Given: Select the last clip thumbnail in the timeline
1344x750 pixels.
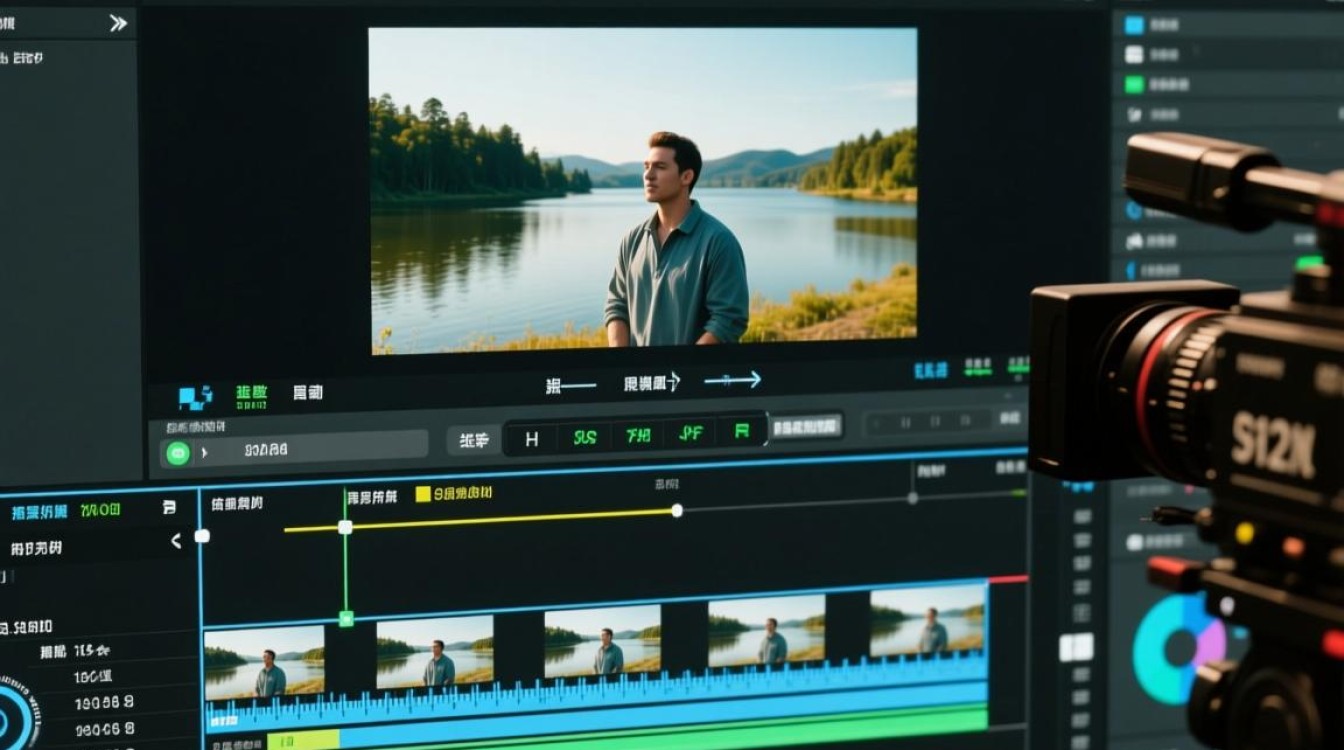Looking at the screenshot, I should pyautogui.click(x=928, y=621).
